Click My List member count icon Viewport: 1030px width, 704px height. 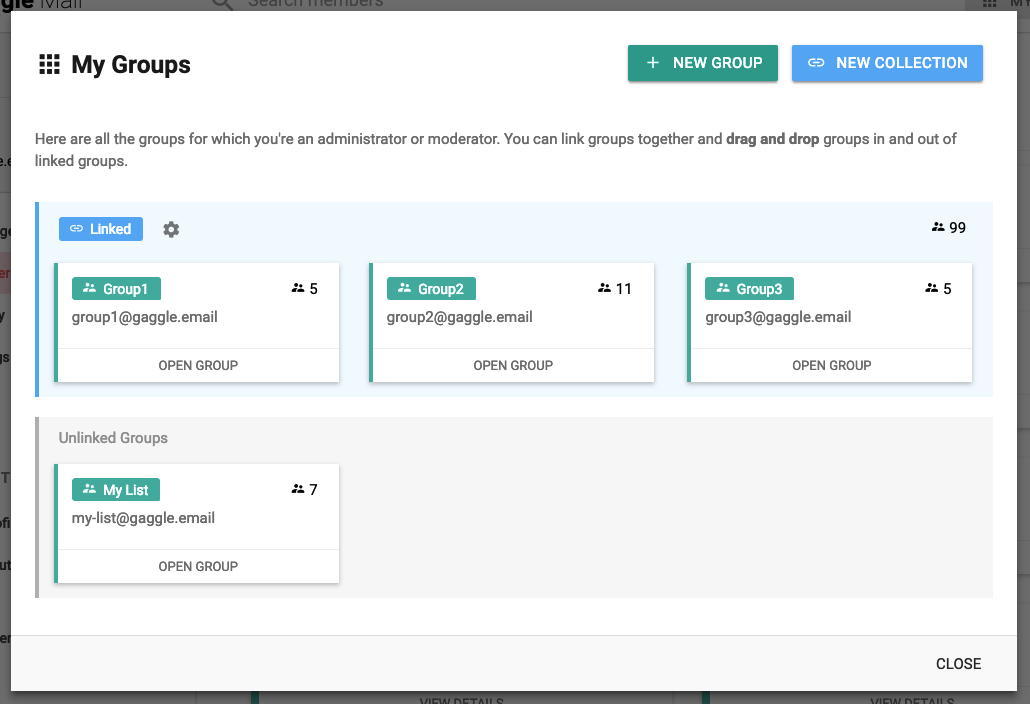[297, 490]
